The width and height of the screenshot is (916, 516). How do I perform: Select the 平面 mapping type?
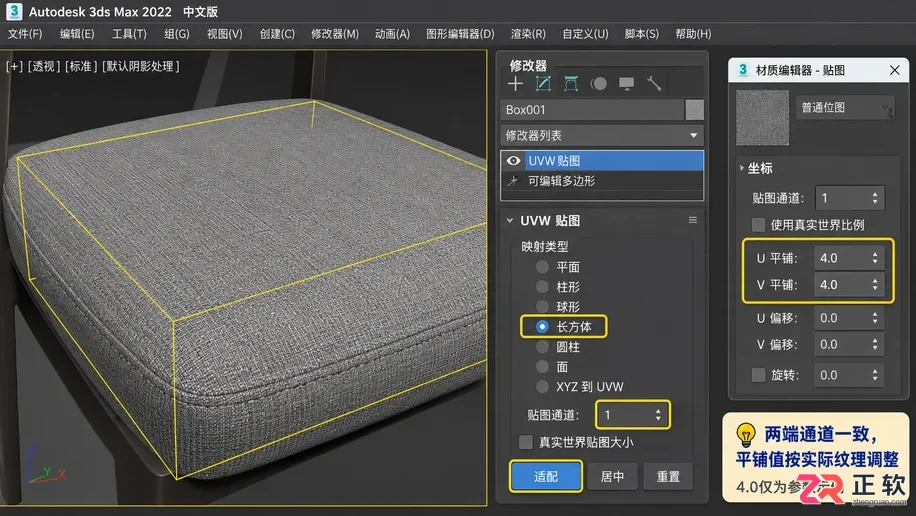[x=542, y=267]
